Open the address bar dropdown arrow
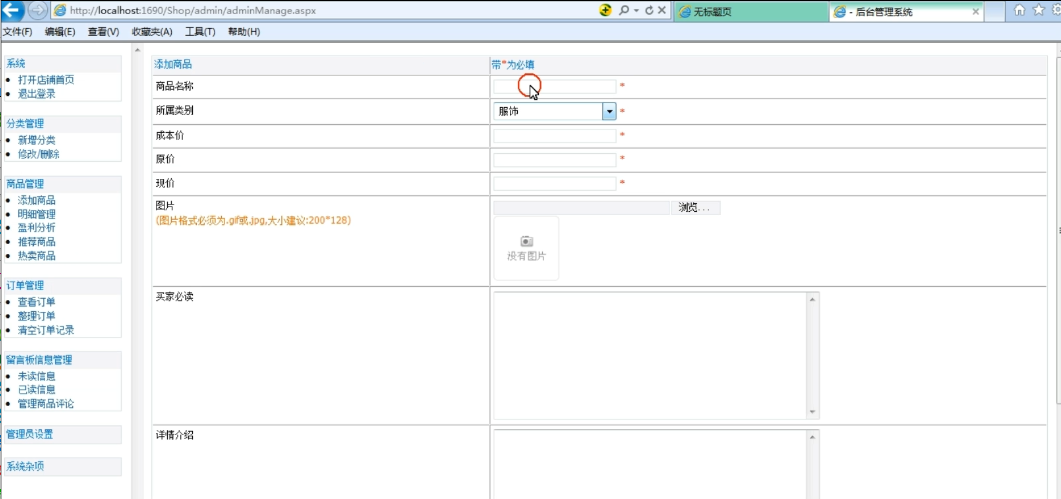Viewport: 1061px width, 499px height. point(637,11)
